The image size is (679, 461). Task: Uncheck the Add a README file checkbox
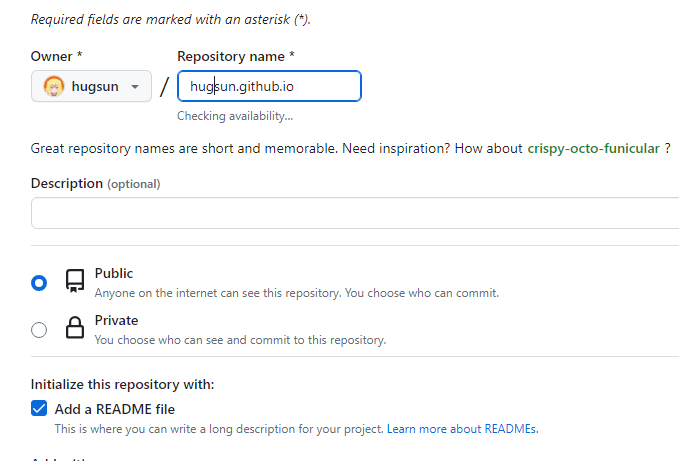coord(39,408)
